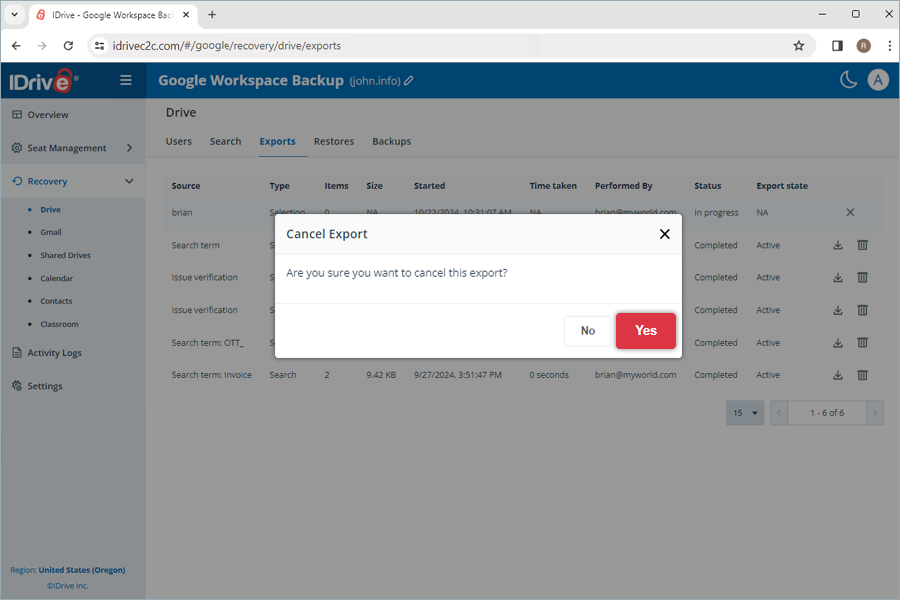Click No to keep the export
This screenshot has height=600, width=900.
click(587, 330)
